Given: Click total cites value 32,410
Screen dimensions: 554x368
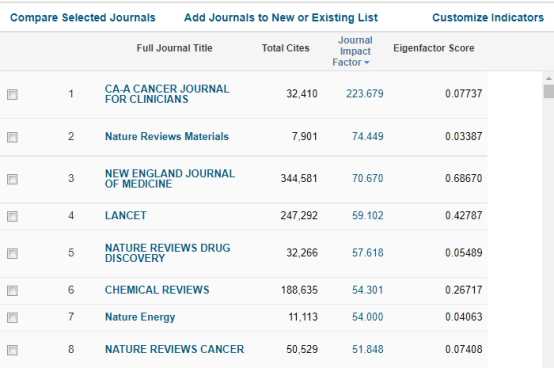Looking at the screenshot, I should (x=302, y=94).
